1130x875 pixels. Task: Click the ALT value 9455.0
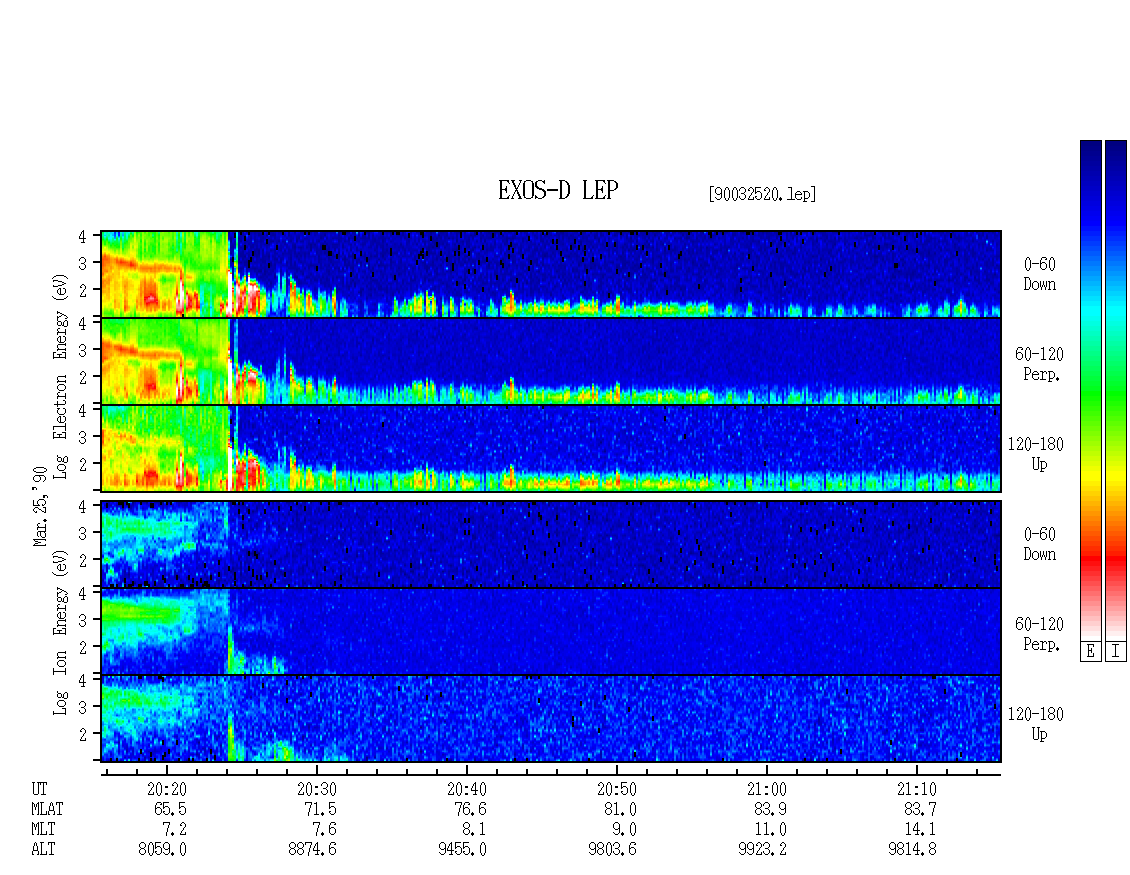(x=462, y=850)
